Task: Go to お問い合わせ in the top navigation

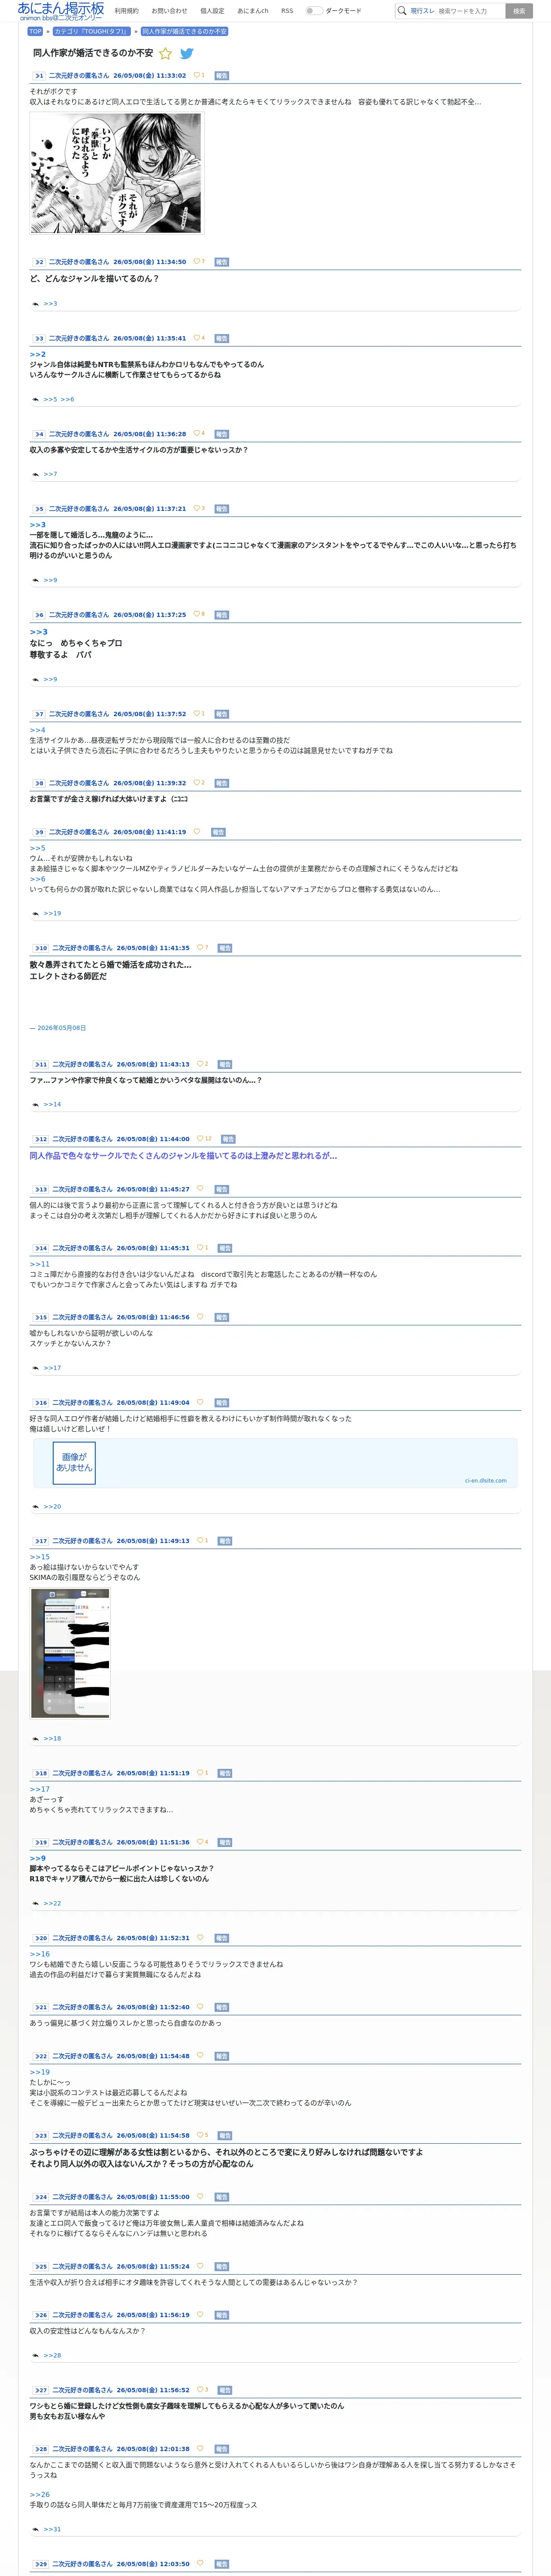Action: [170, 11]
